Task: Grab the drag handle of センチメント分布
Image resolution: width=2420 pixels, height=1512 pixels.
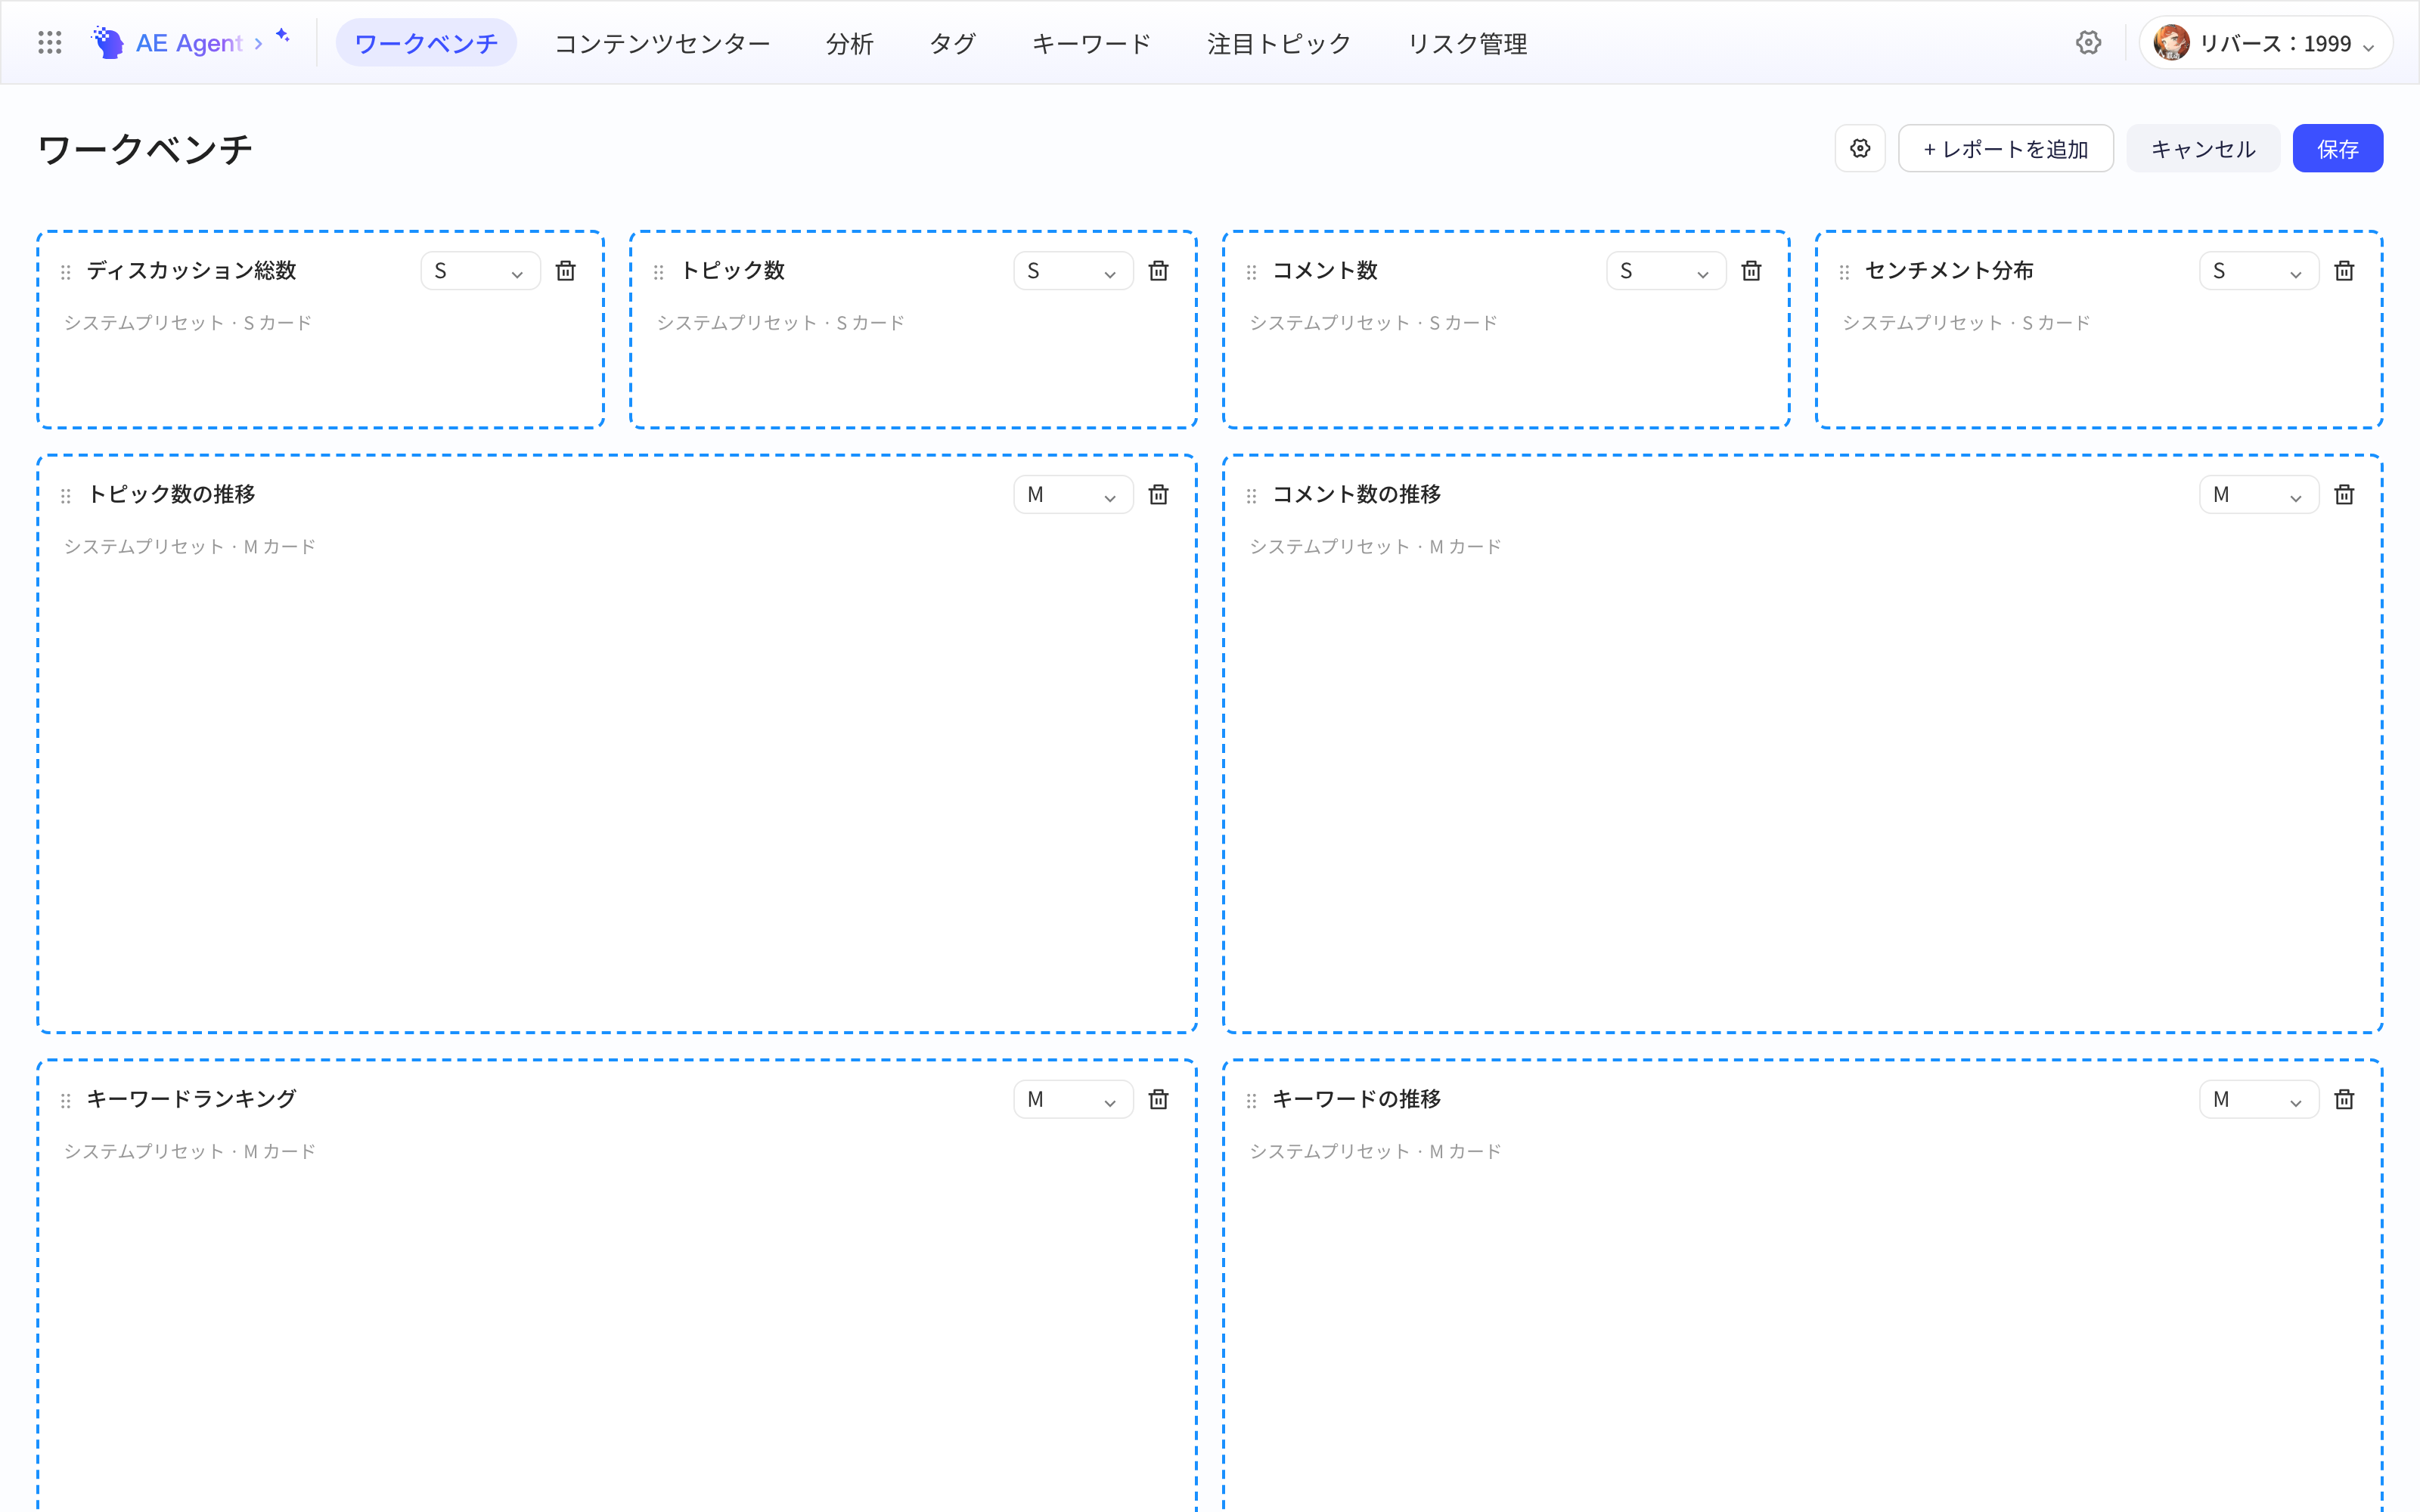Action: click(x=1844, y=272)
